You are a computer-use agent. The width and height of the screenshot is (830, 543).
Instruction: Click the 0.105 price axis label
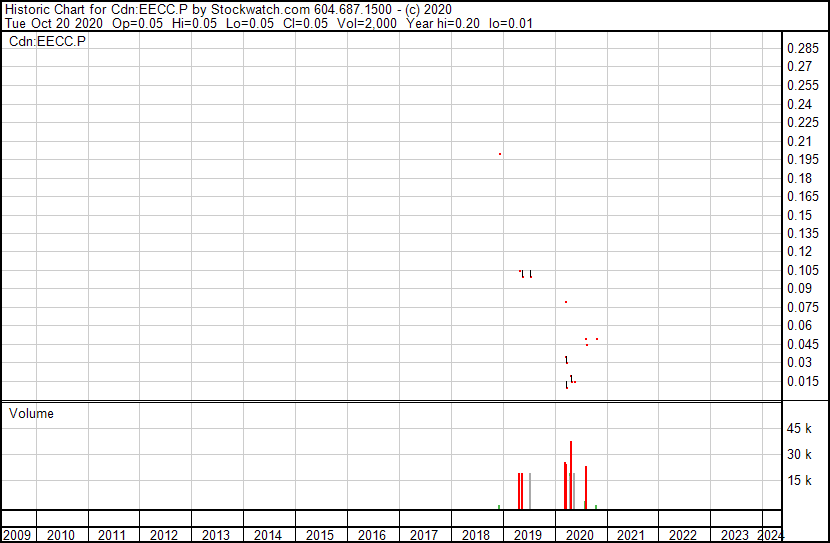click(x=802, y=270)
